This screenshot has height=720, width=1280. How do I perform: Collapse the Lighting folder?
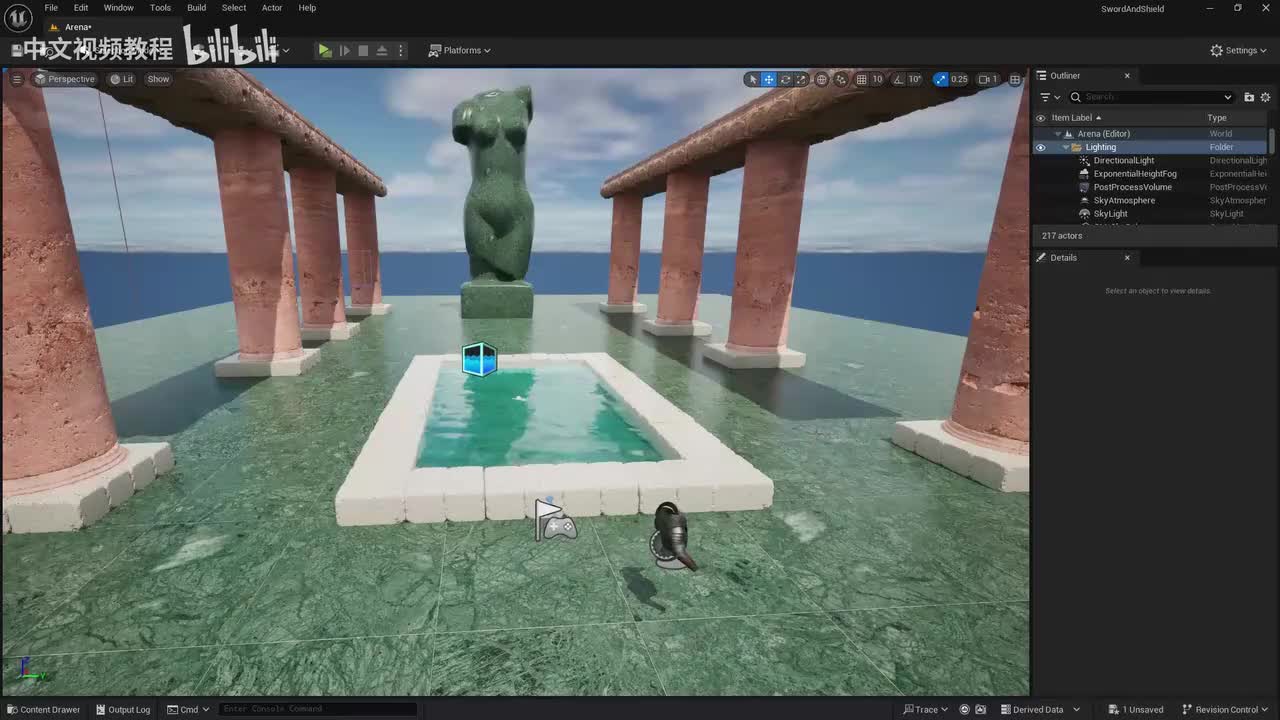coord(1066,147)
